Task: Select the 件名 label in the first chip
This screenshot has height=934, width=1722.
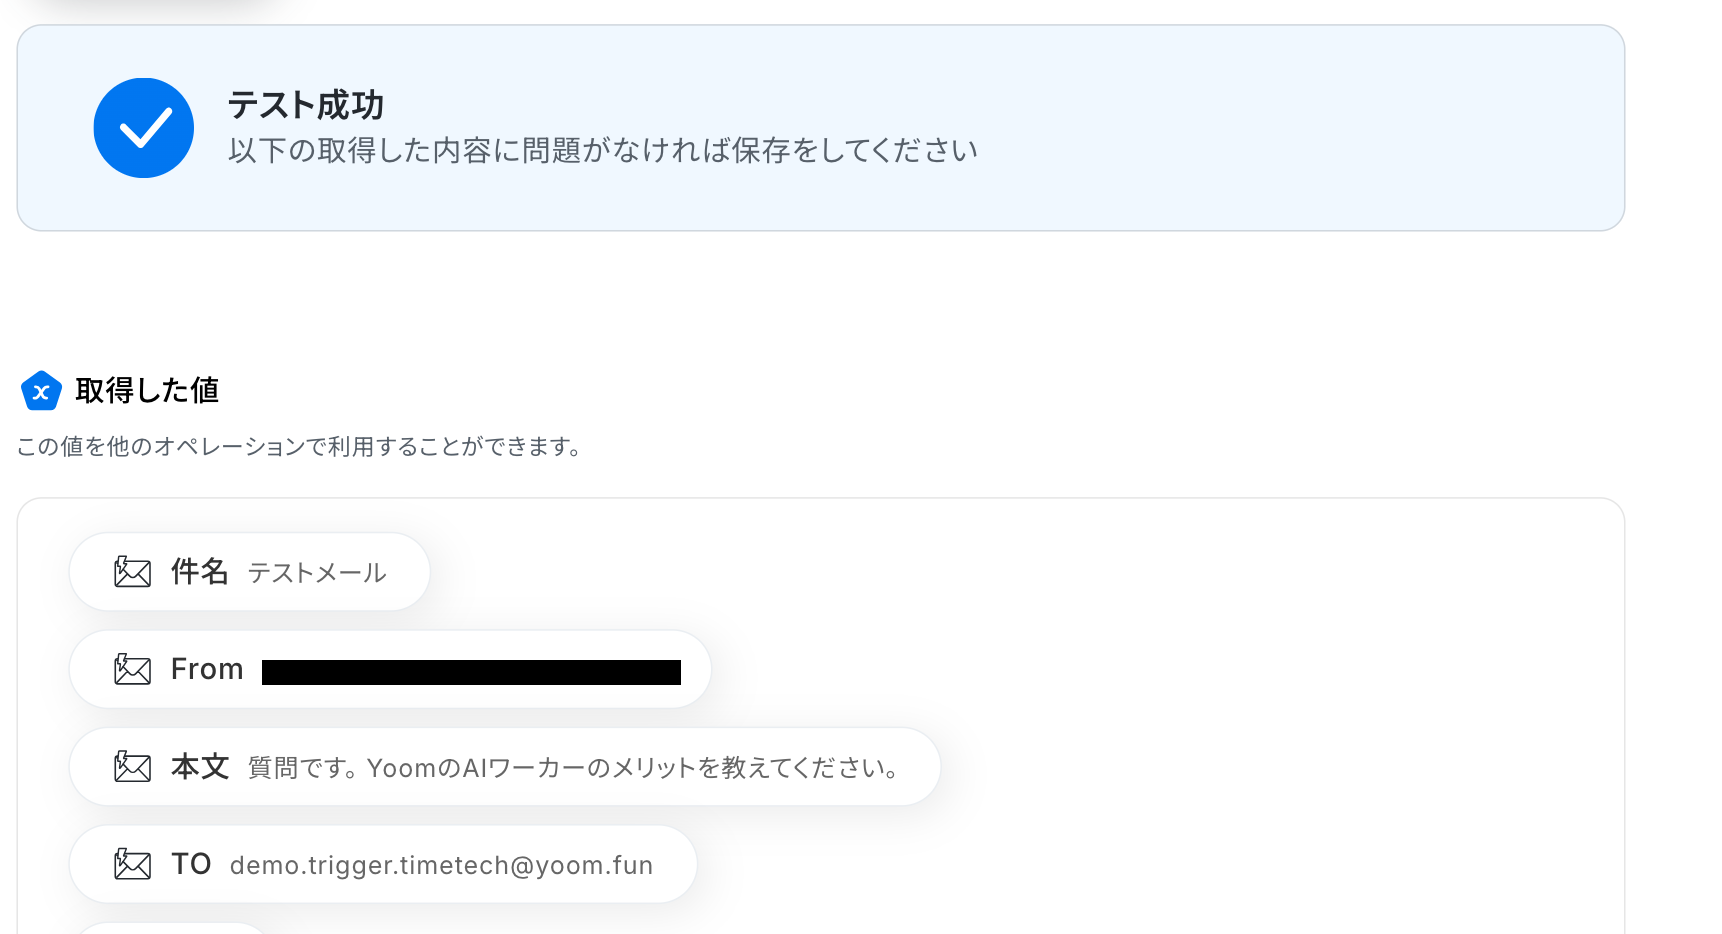Action: coord(200,572)
